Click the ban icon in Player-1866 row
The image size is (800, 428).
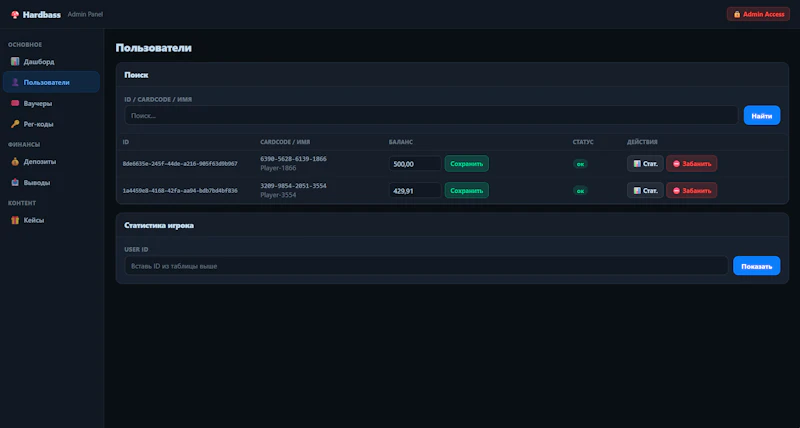click(x=677, y=164)
